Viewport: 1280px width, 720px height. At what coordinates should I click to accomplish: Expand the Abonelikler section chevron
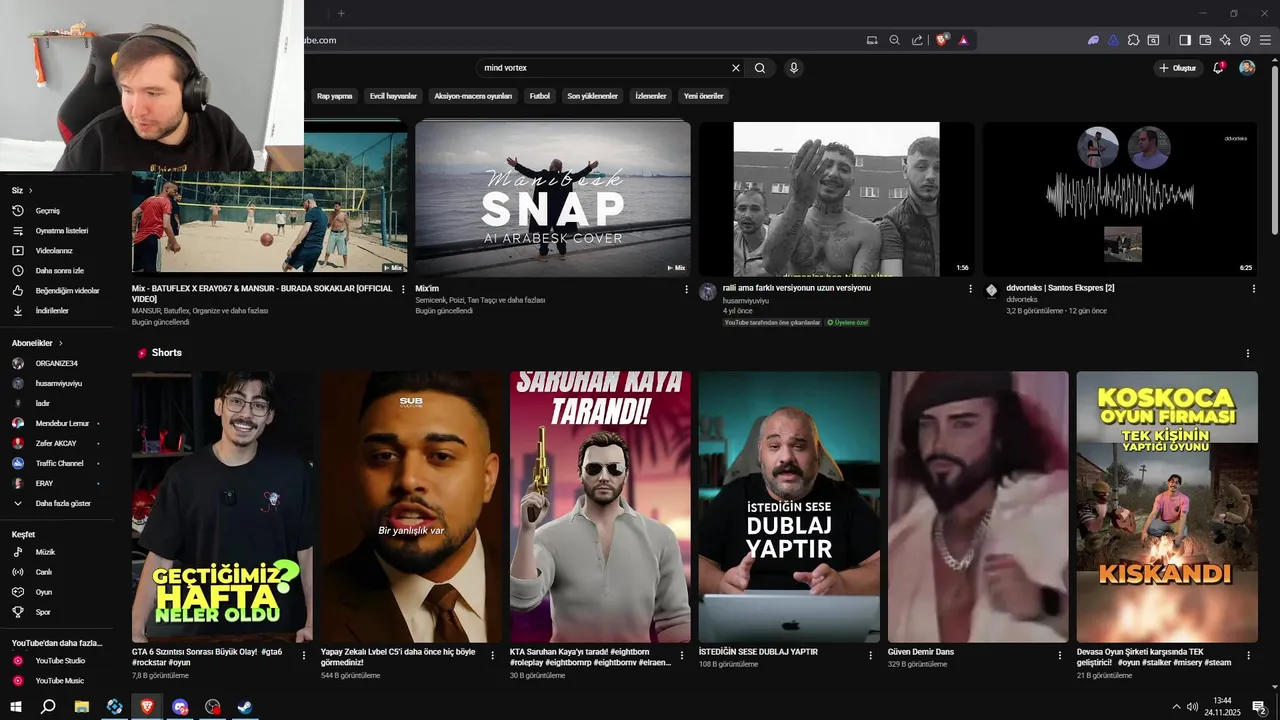(x=61, y=343)
